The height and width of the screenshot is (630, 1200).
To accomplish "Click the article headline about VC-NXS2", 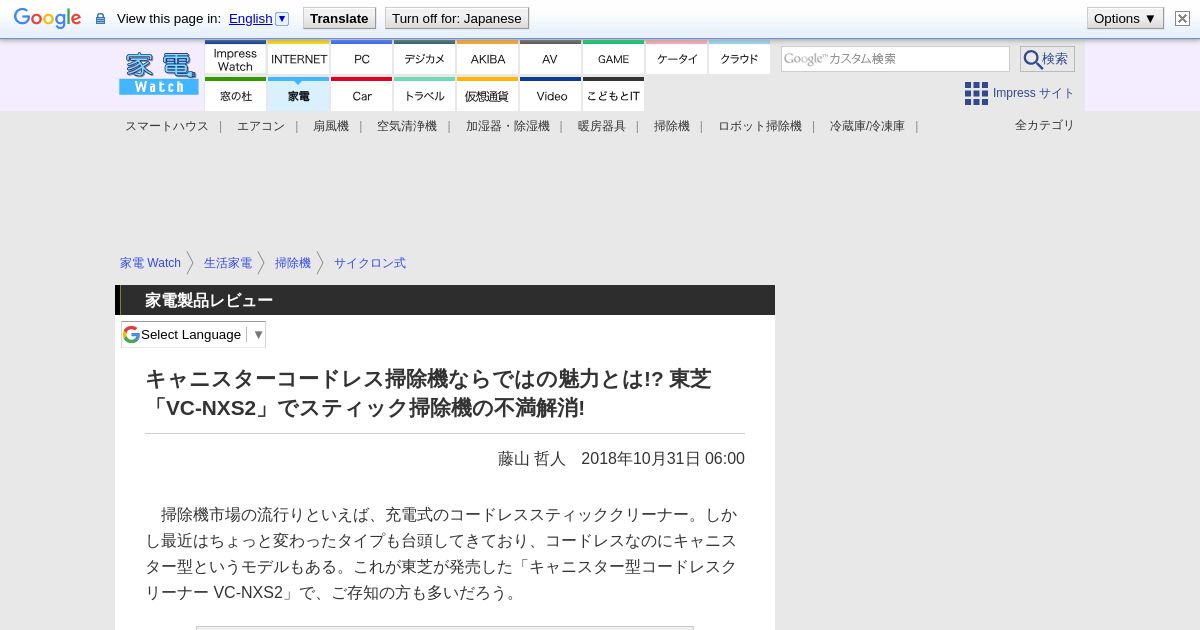I will 429,393.
